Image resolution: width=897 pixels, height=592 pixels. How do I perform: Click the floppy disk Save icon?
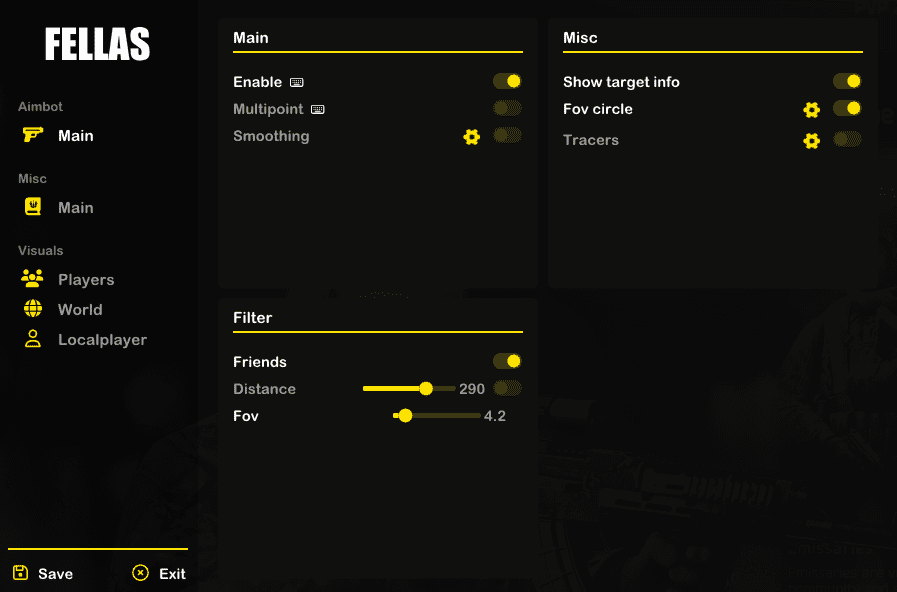(21, 573)
